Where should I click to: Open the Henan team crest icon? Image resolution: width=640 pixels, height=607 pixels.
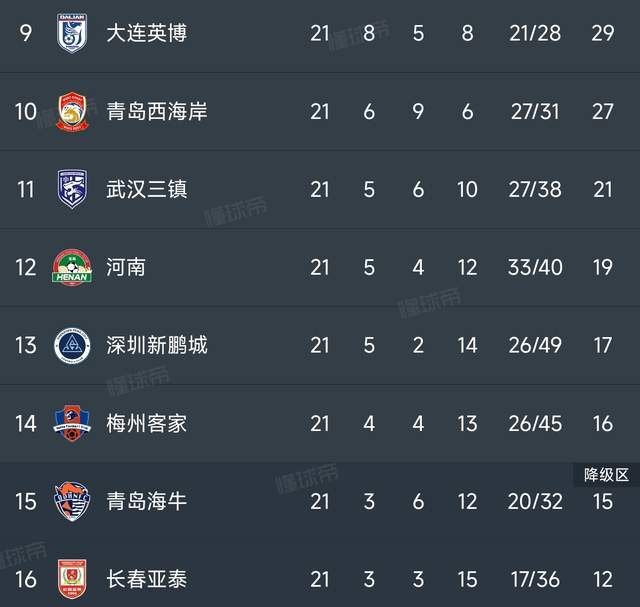tap(72, 267)
